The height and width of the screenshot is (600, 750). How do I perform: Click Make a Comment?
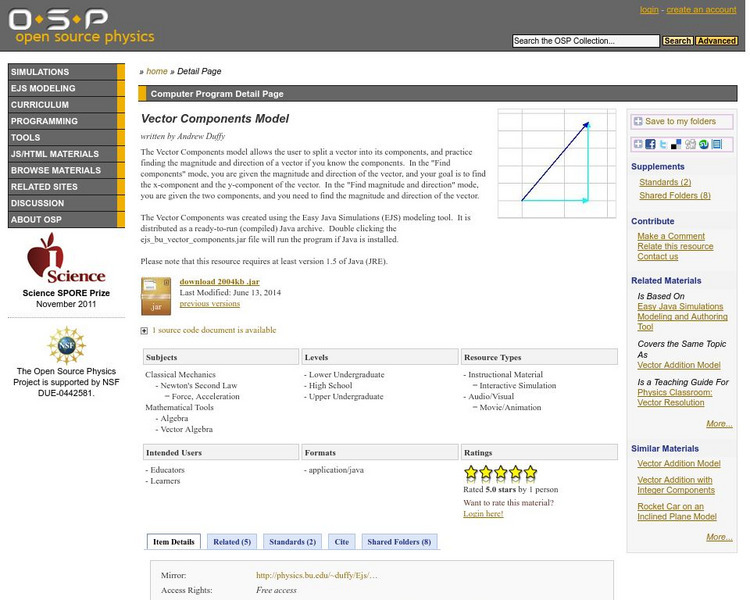pyautogui.click(x=671, y=236)
